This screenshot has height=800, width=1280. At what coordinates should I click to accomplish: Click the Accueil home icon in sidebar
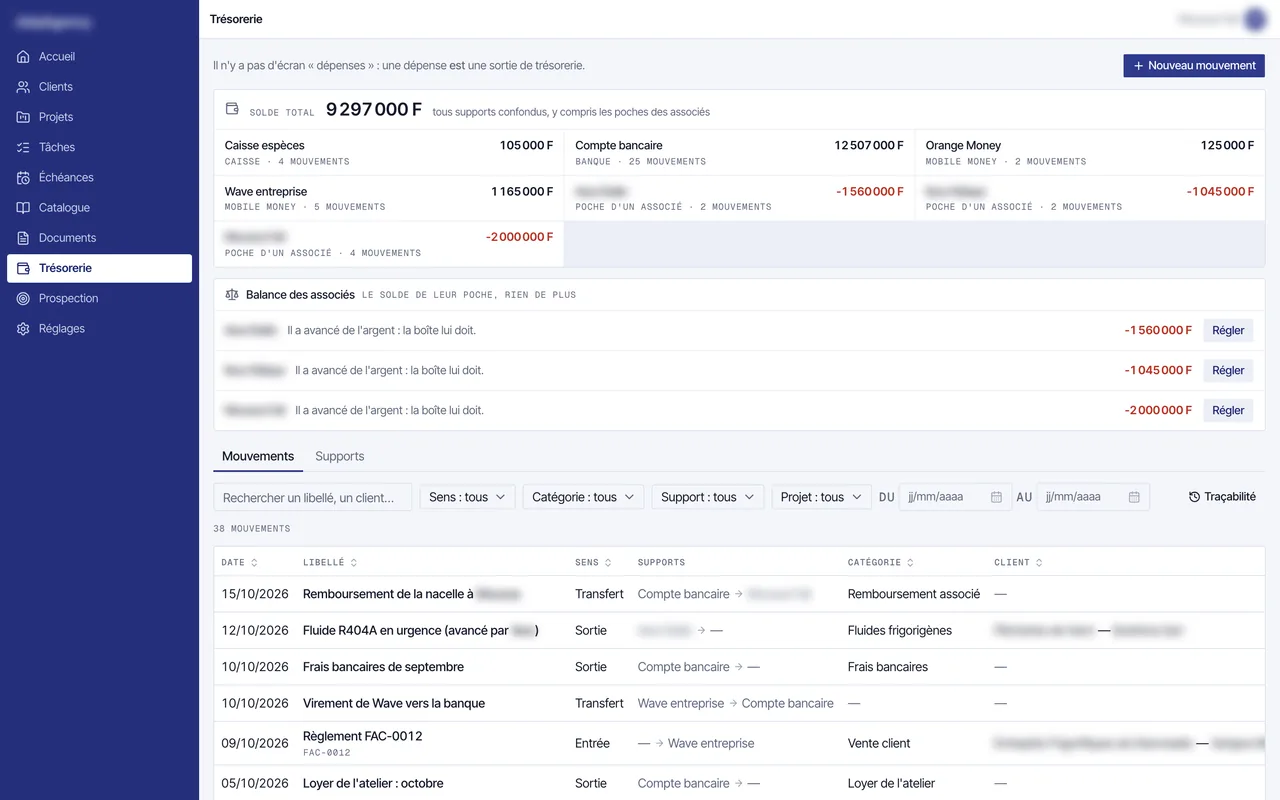tap(23, 57)
